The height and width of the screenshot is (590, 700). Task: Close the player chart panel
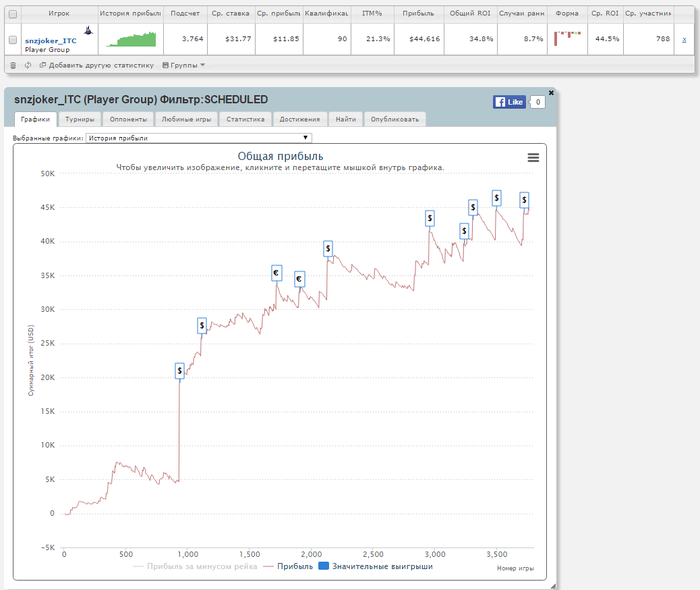(x=551, y=93)
